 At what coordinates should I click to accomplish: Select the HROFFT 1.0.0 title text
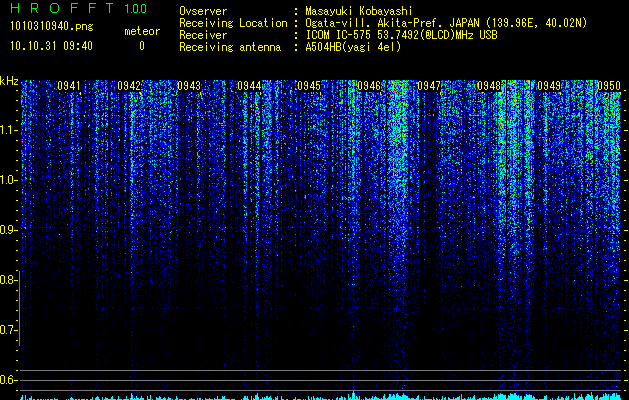pos(79,8)
